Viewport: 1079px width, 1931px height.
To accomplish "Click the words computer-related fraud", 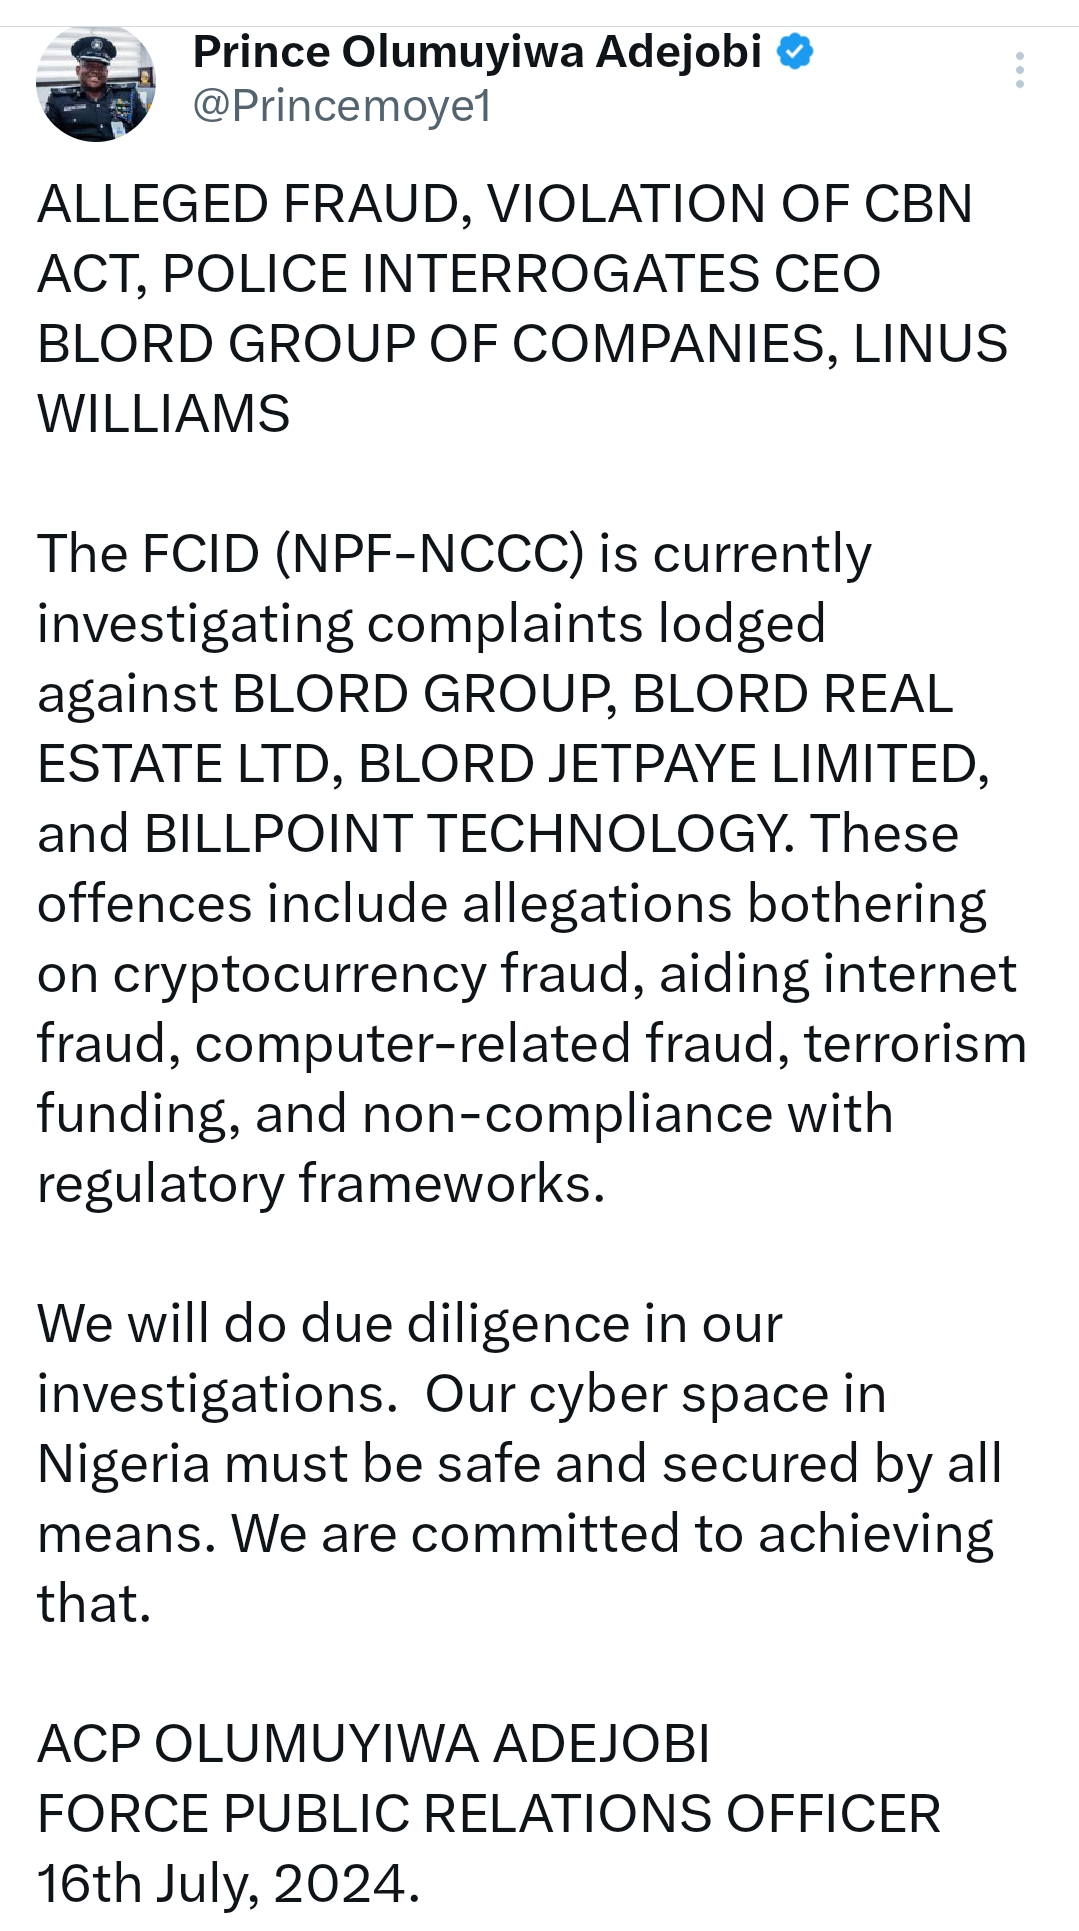I will [485, 1045].
